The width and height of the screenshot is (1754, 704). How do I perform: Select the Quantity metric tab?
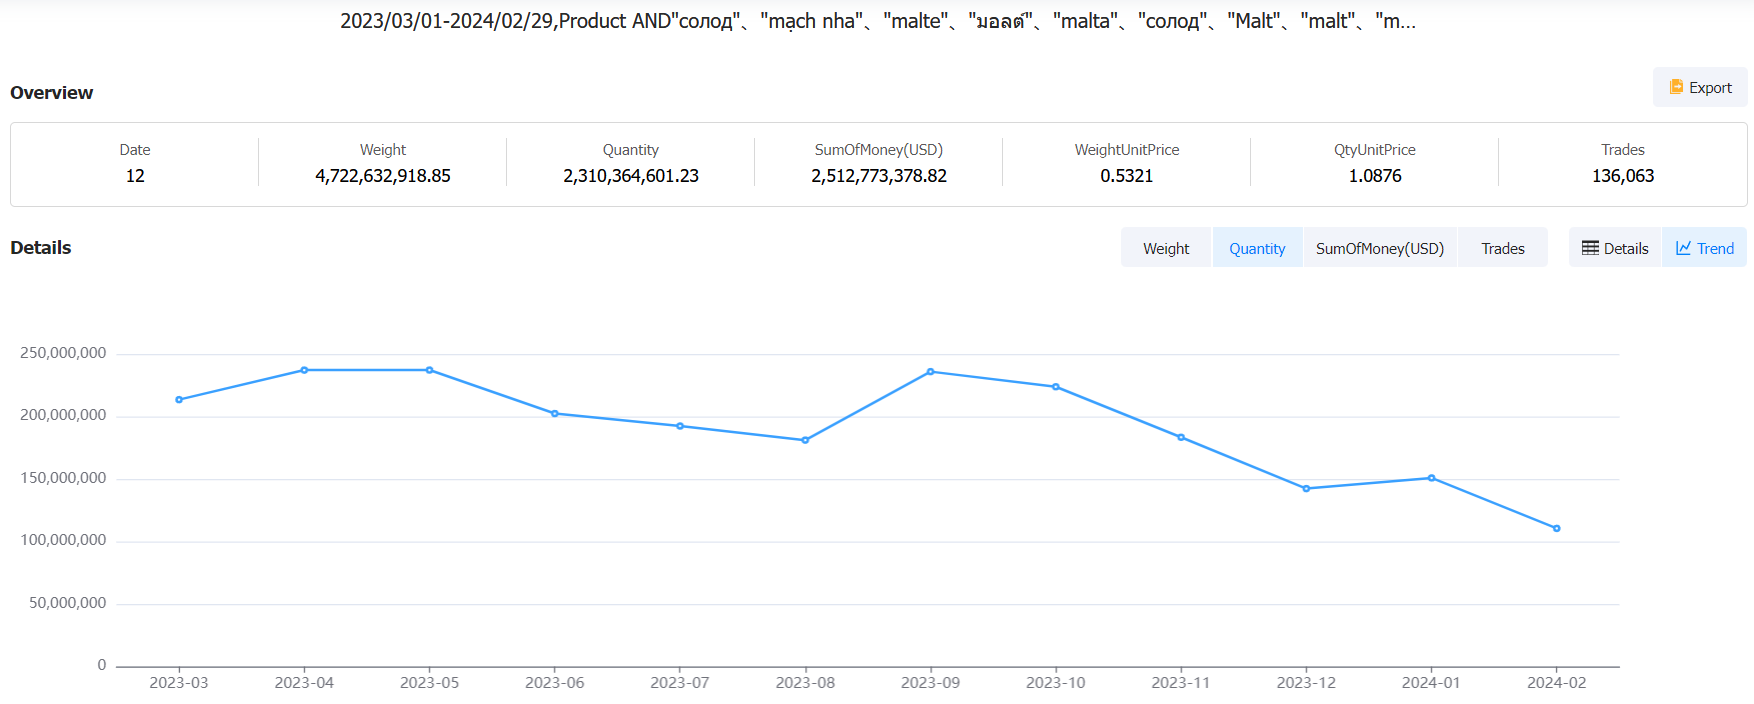pyautogui.click(x=1257, y=248)
